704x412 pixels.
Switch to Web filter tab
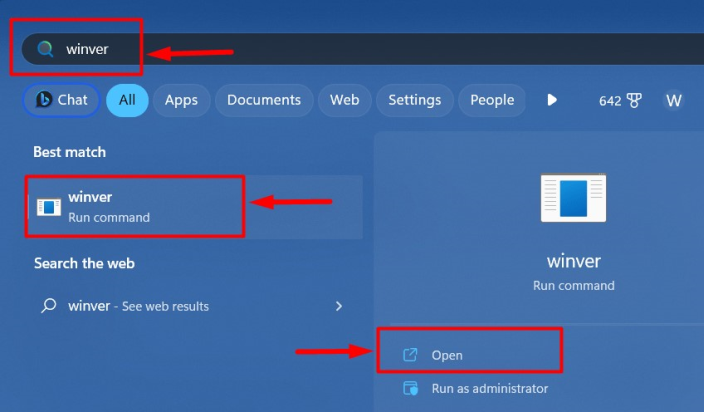(344, 100)
